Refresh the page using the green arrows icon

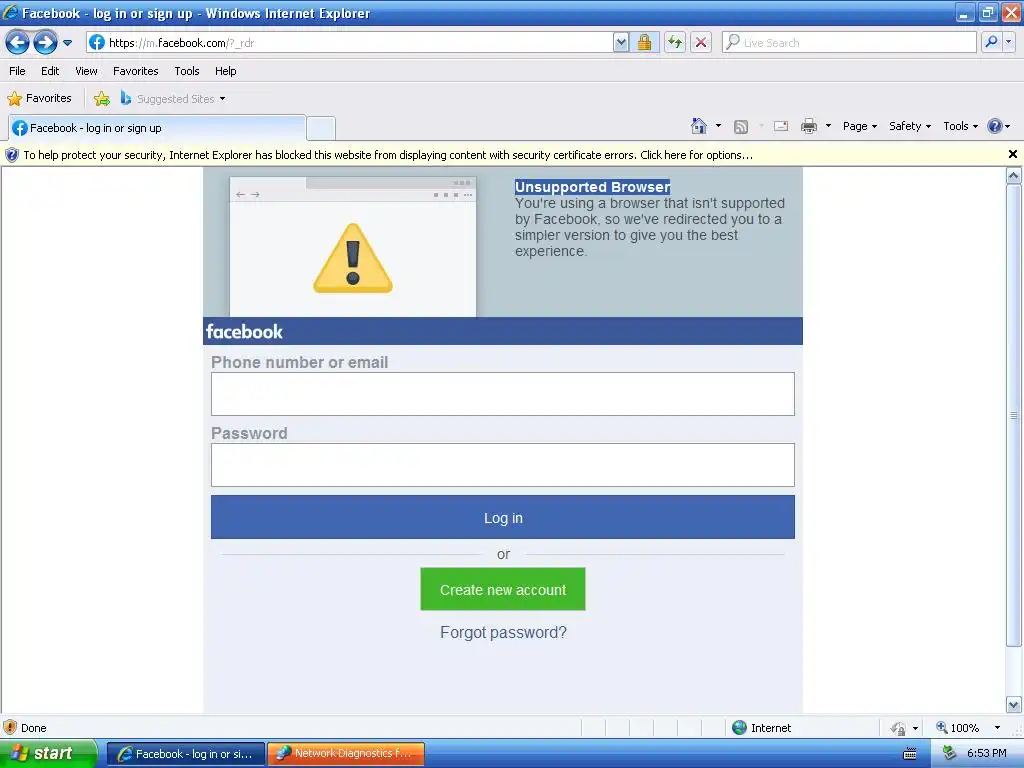click(x=675, y=43)
